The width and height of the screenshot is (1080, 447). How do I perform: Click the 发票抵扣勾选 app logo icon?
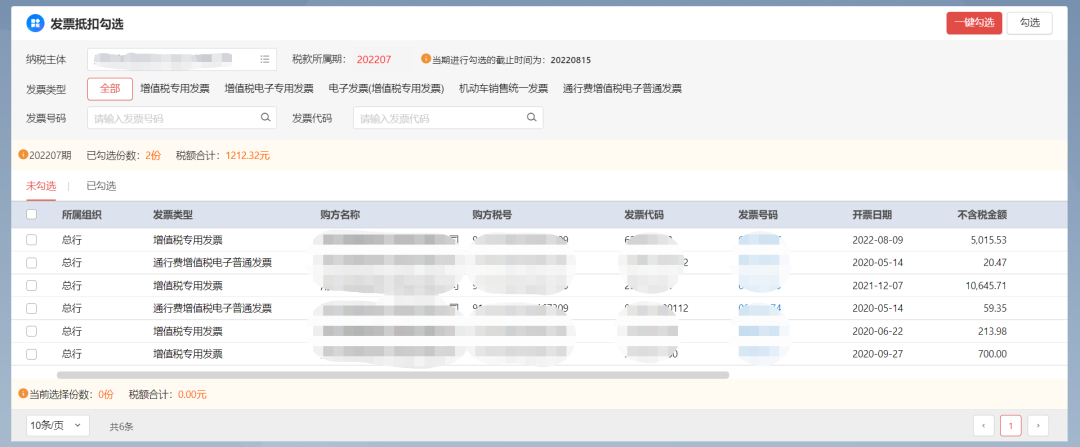click(x=35, y=23)
